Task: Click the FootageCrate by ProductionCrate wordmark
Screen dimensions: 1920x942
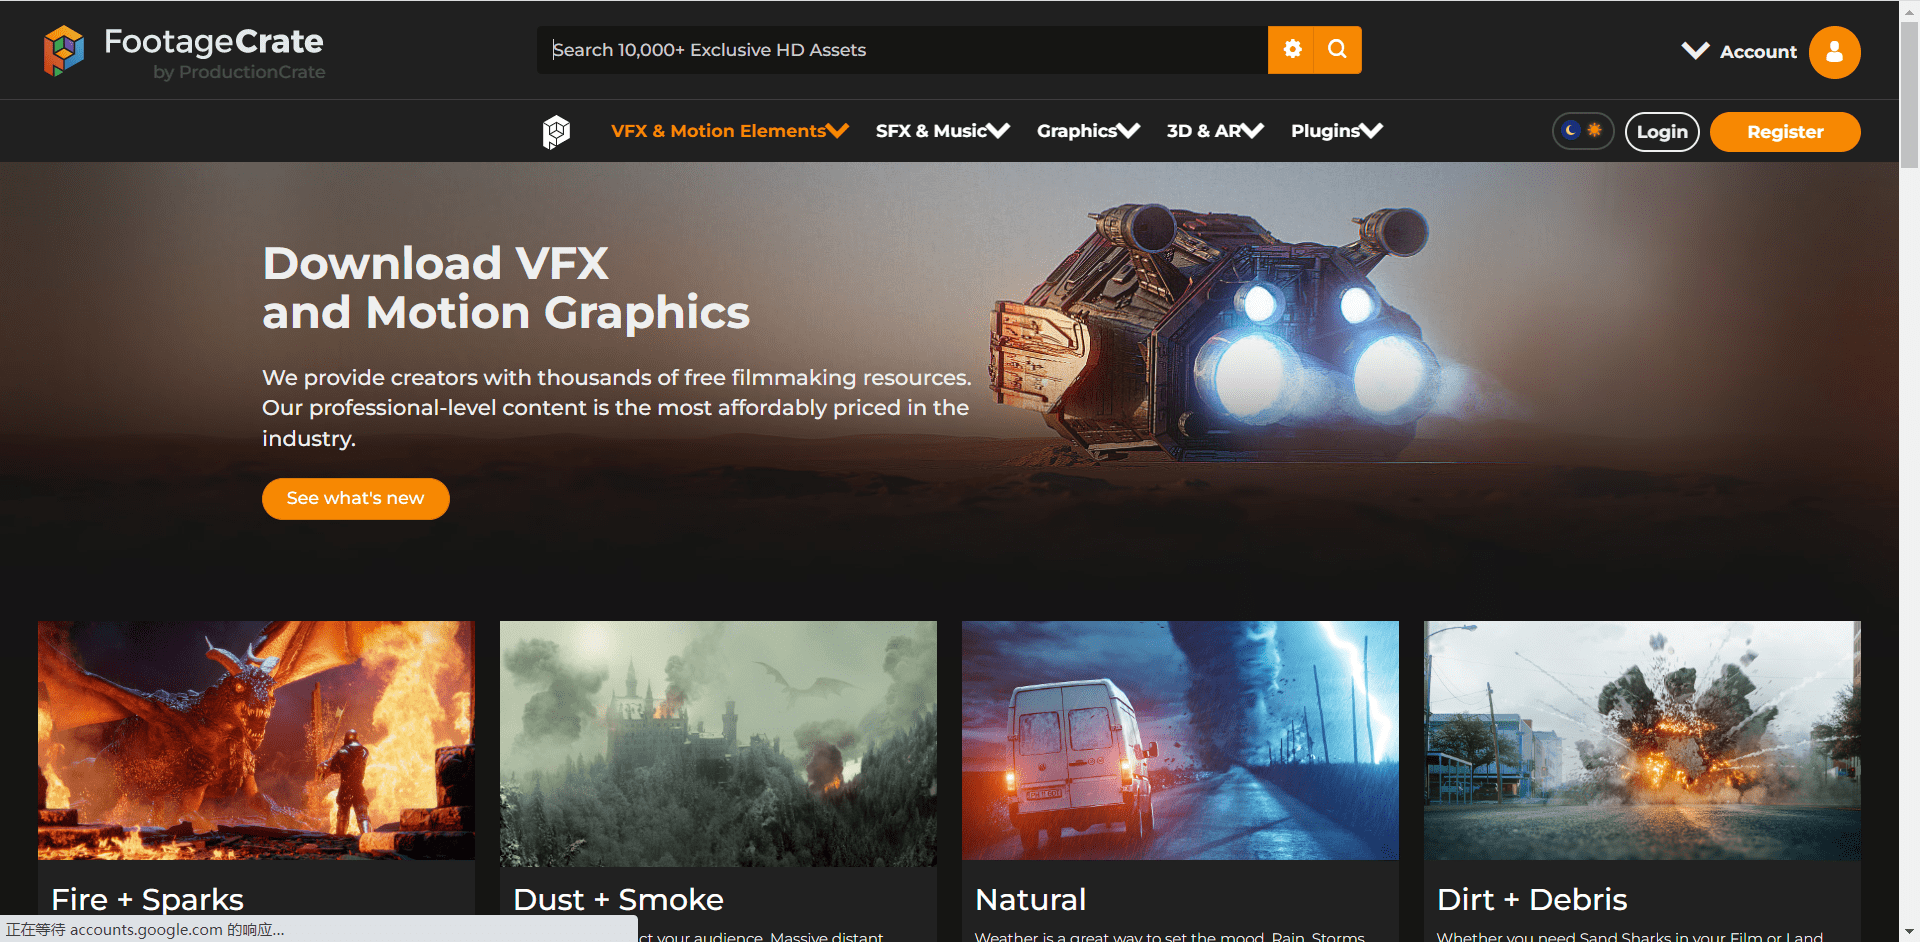Action: [214, 52]
